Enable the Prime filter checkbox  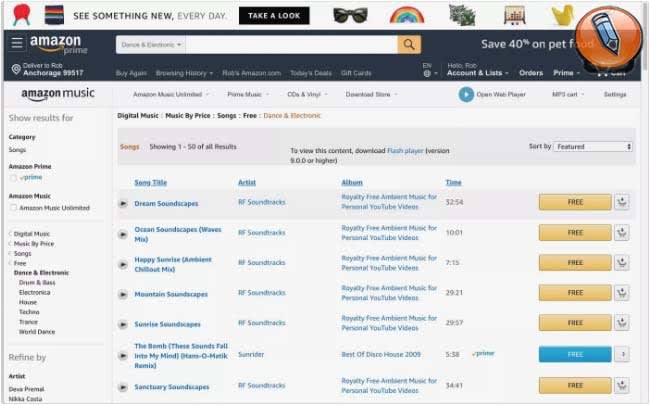(13, 178)
